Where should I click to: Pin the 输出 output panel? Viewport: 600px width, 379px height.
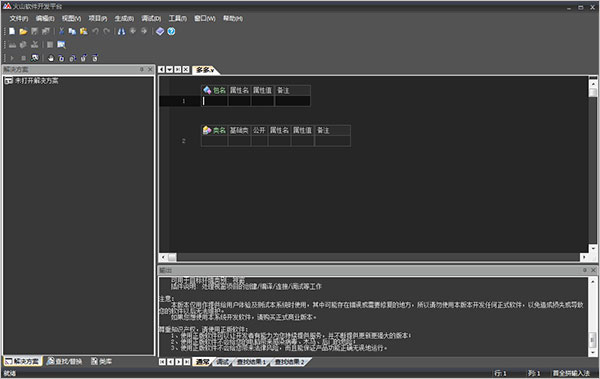tap(585, 270)
